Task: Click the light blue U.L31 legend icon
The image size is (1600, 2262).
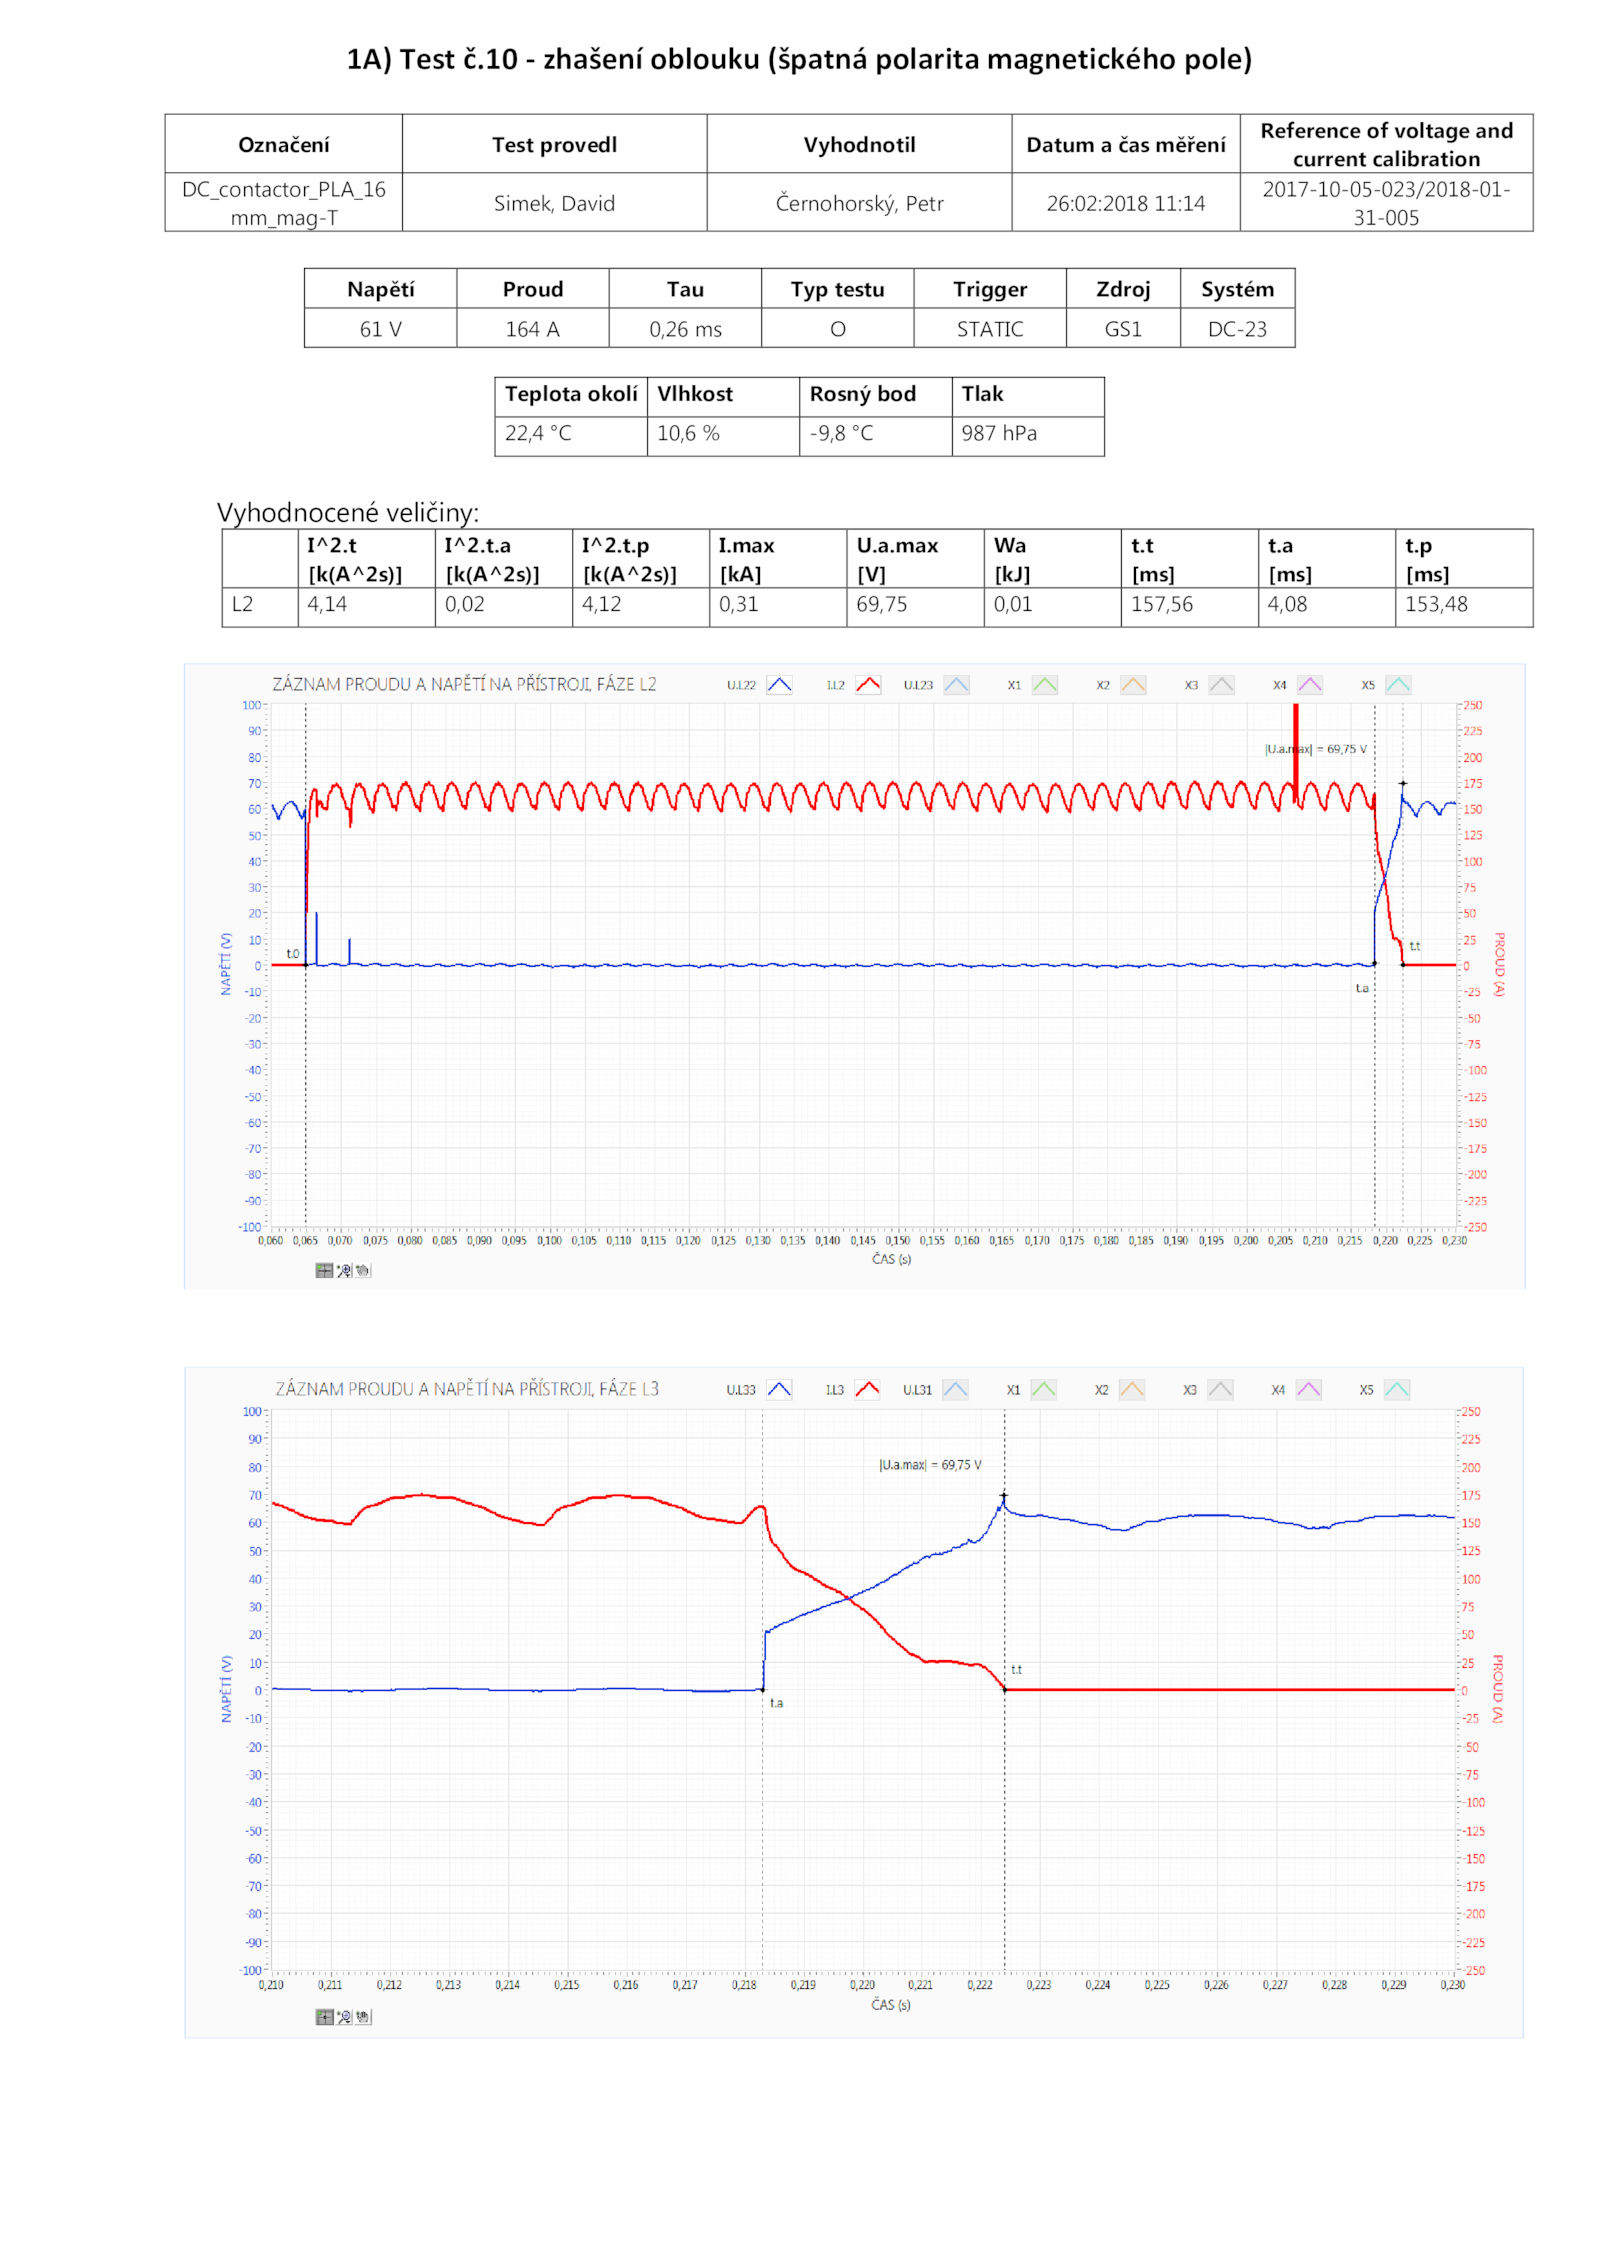Action: tap(955, 1389)
